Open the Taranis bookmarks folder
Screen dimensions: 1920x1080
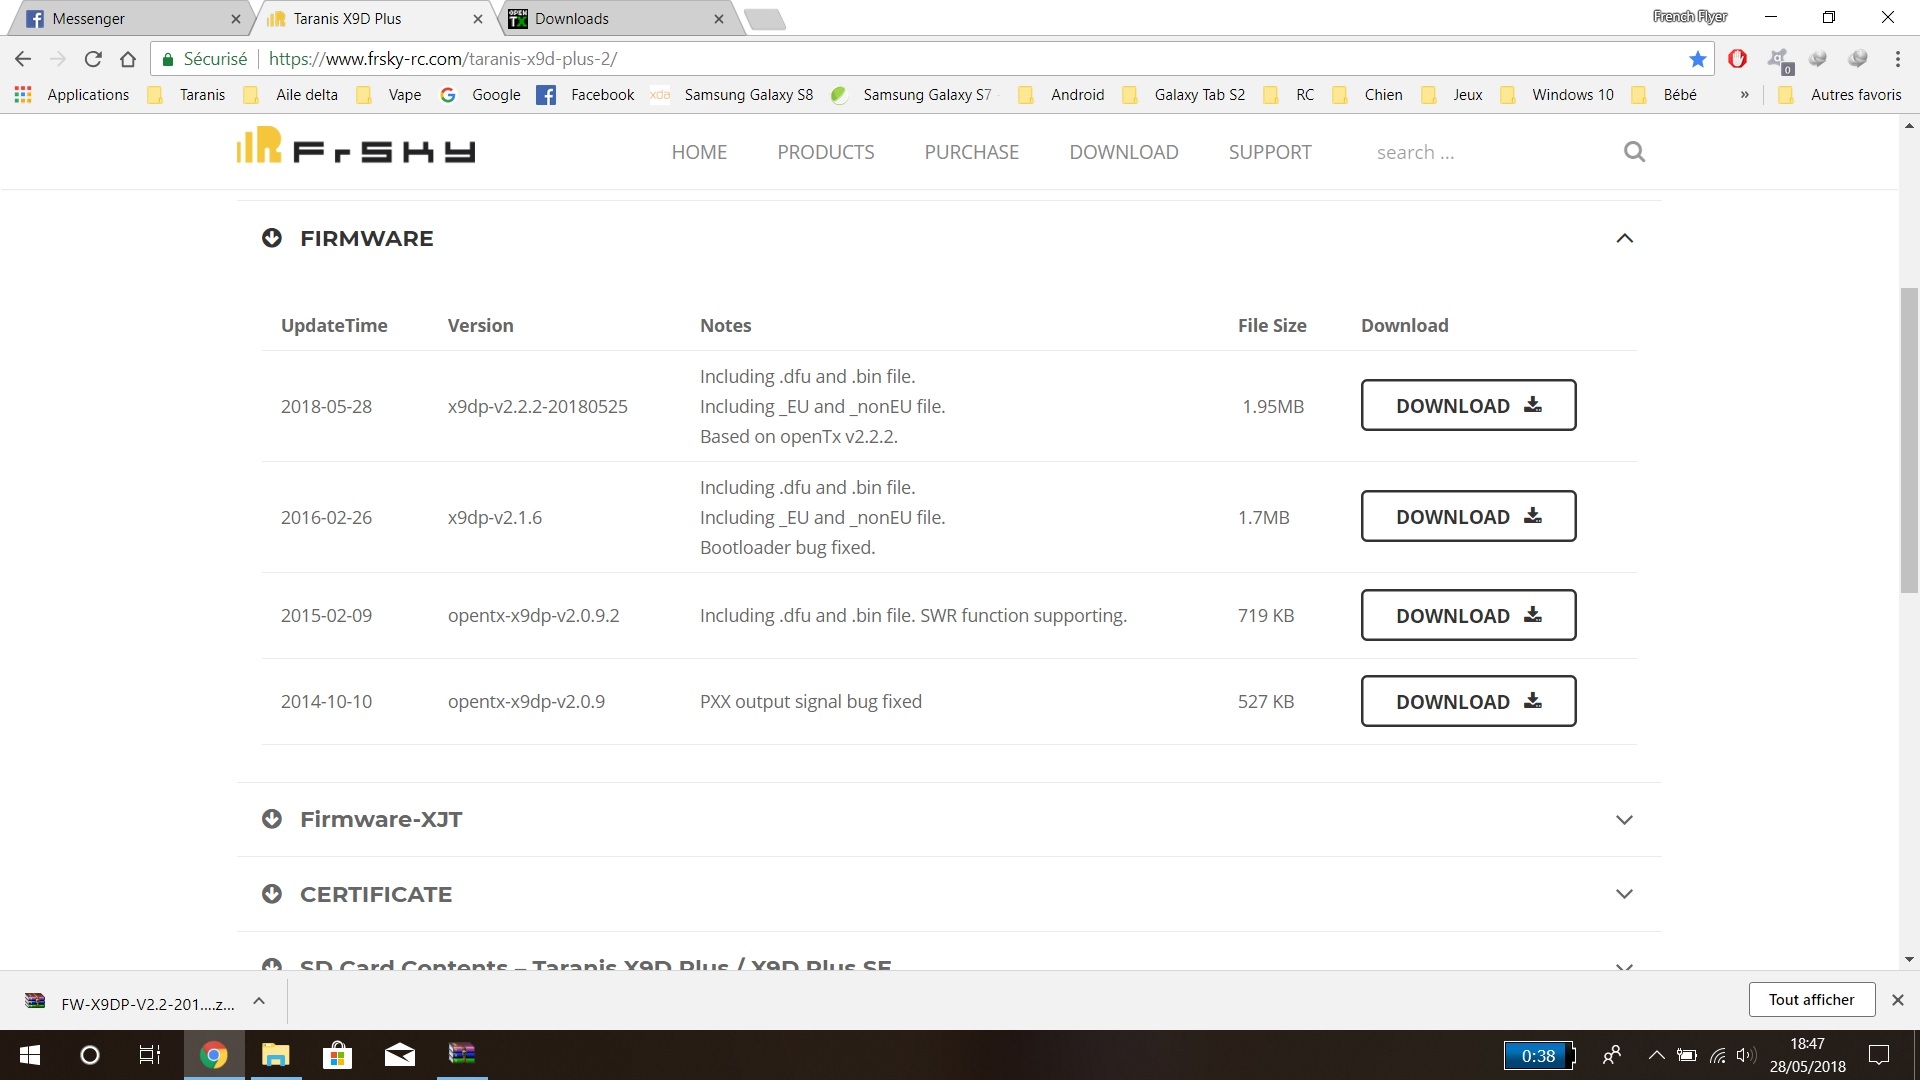click(x=186, y=95)
